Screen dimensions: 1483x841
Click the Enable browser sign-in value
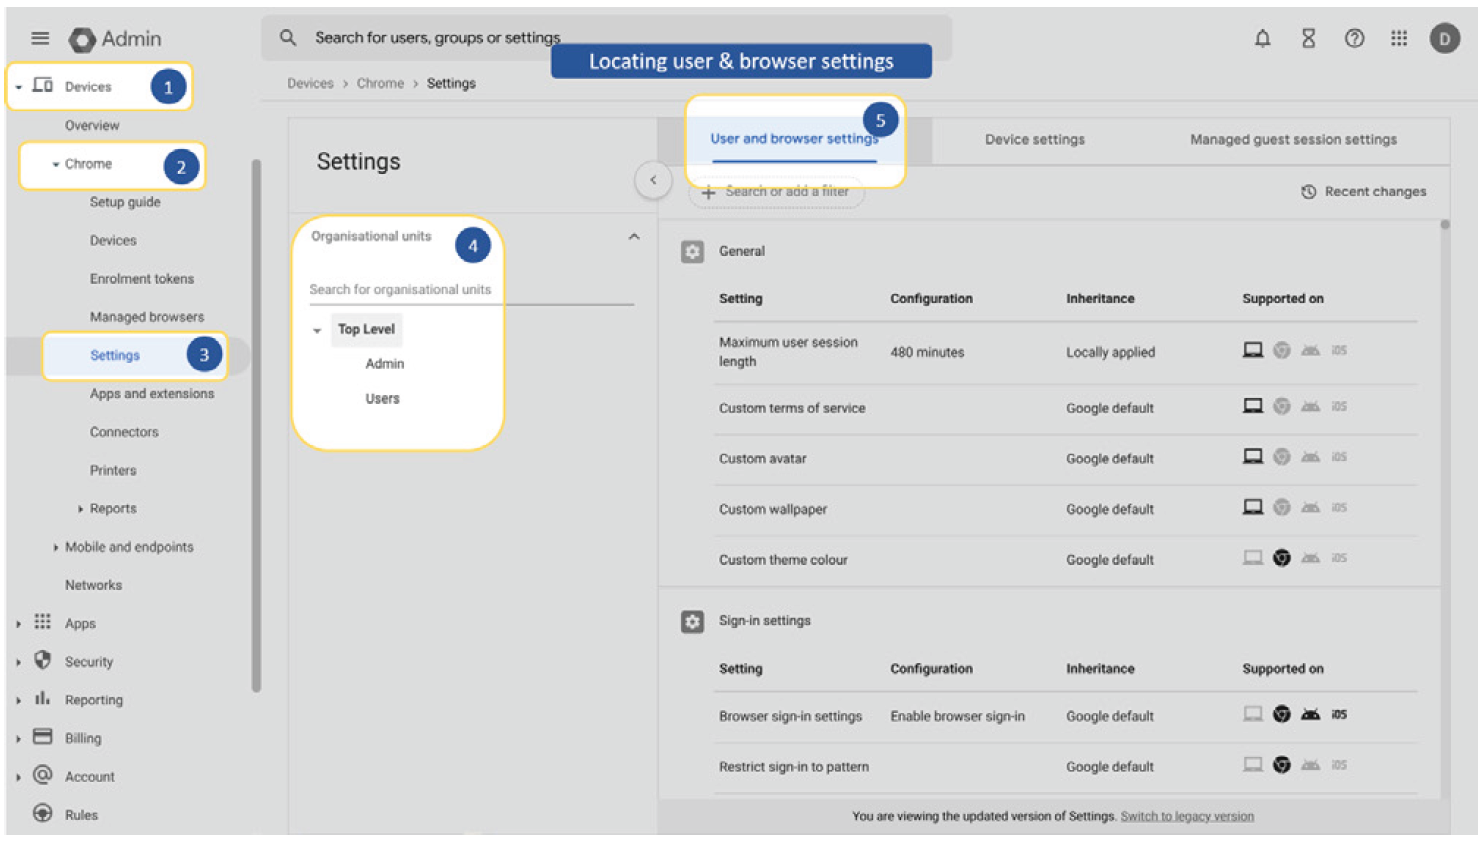coord(957,716)
